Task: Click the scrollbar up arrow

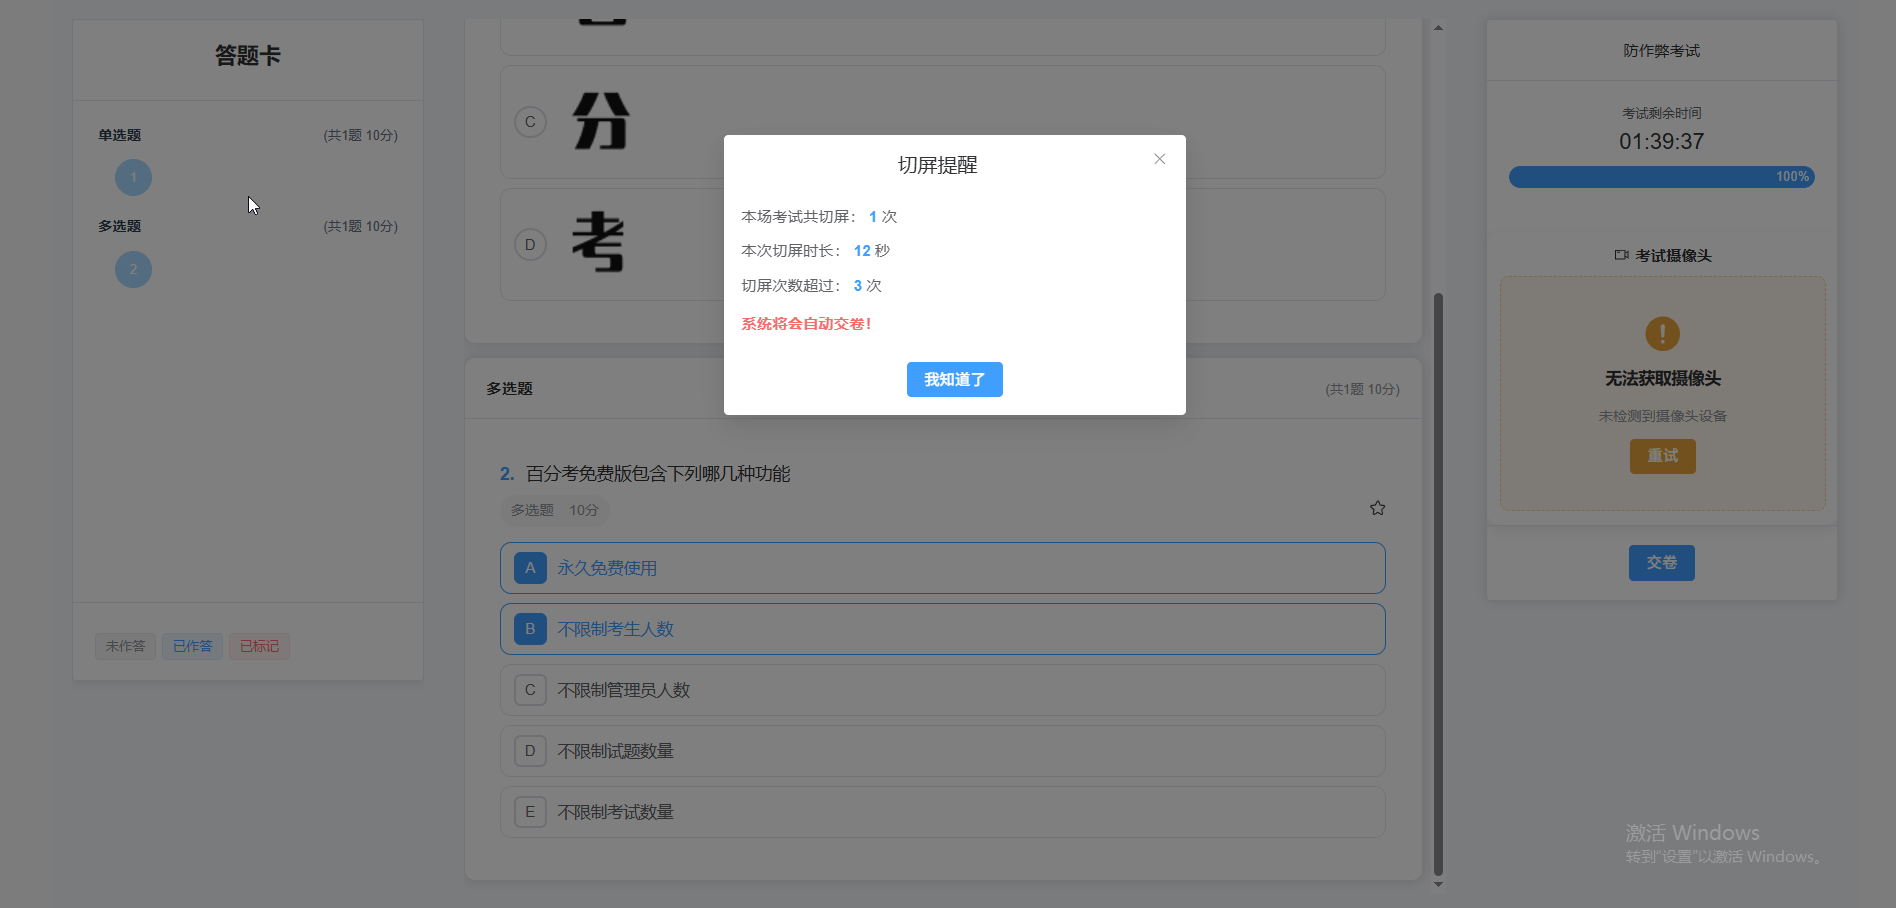Action: click(1437, 27)
